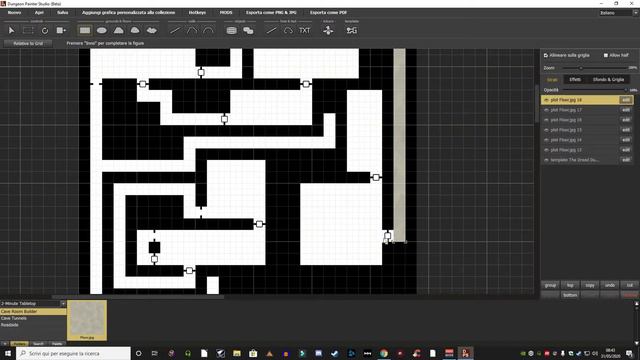Switch to Sfondo & Griglia tab
This screenshot has height=360, width=640.
608,80
